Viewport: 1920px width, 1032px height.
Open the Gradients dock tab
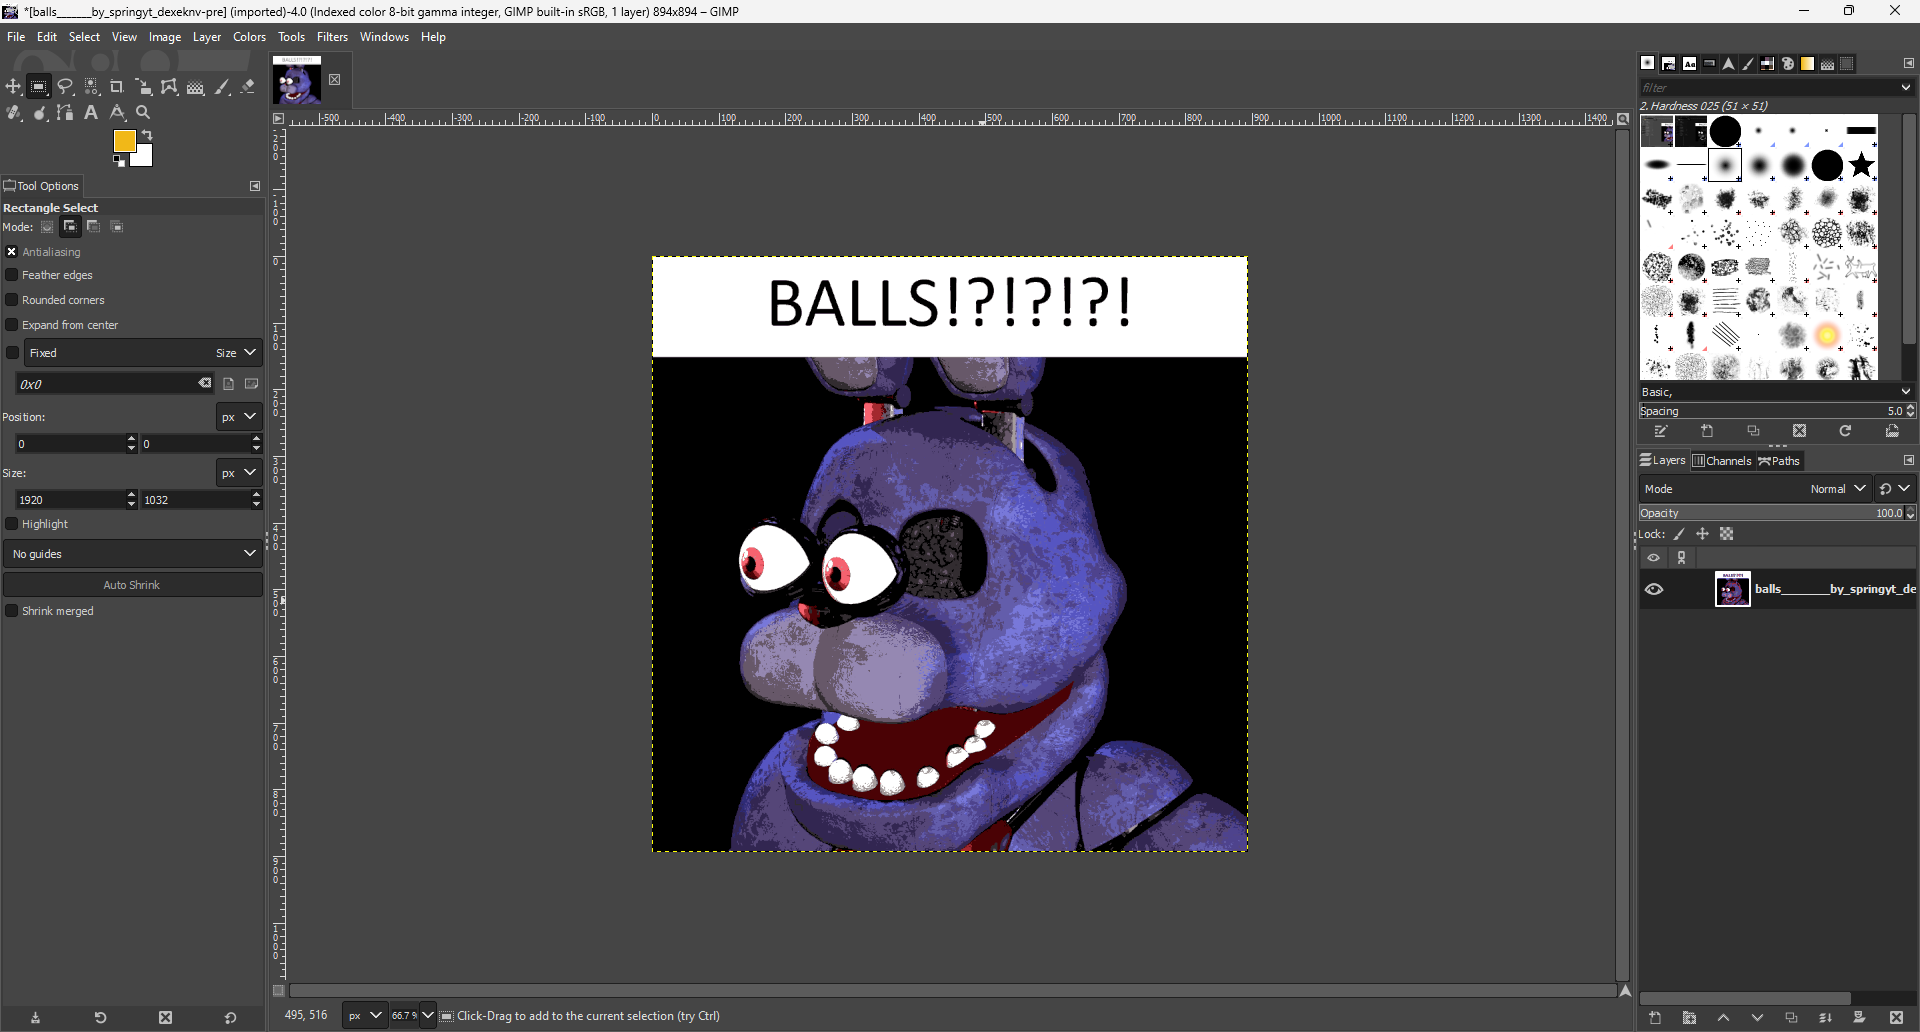click(x=1807, y=63)
